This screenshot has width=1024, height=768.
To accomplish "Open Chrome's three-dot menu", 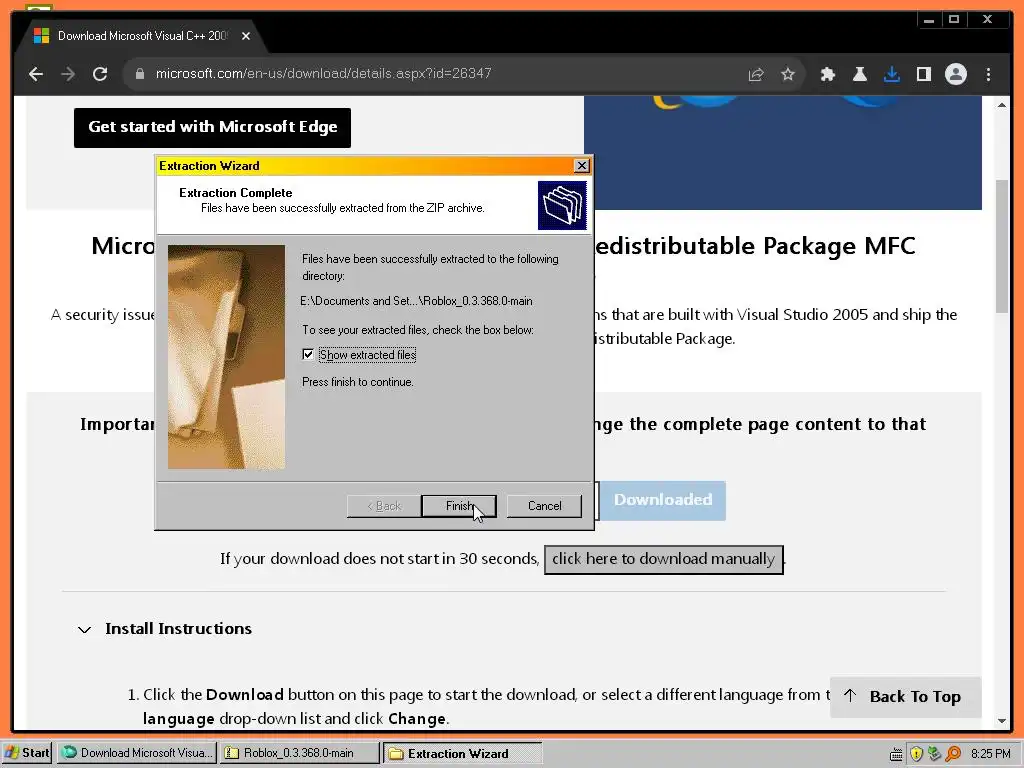I will [x=988, y=74].
